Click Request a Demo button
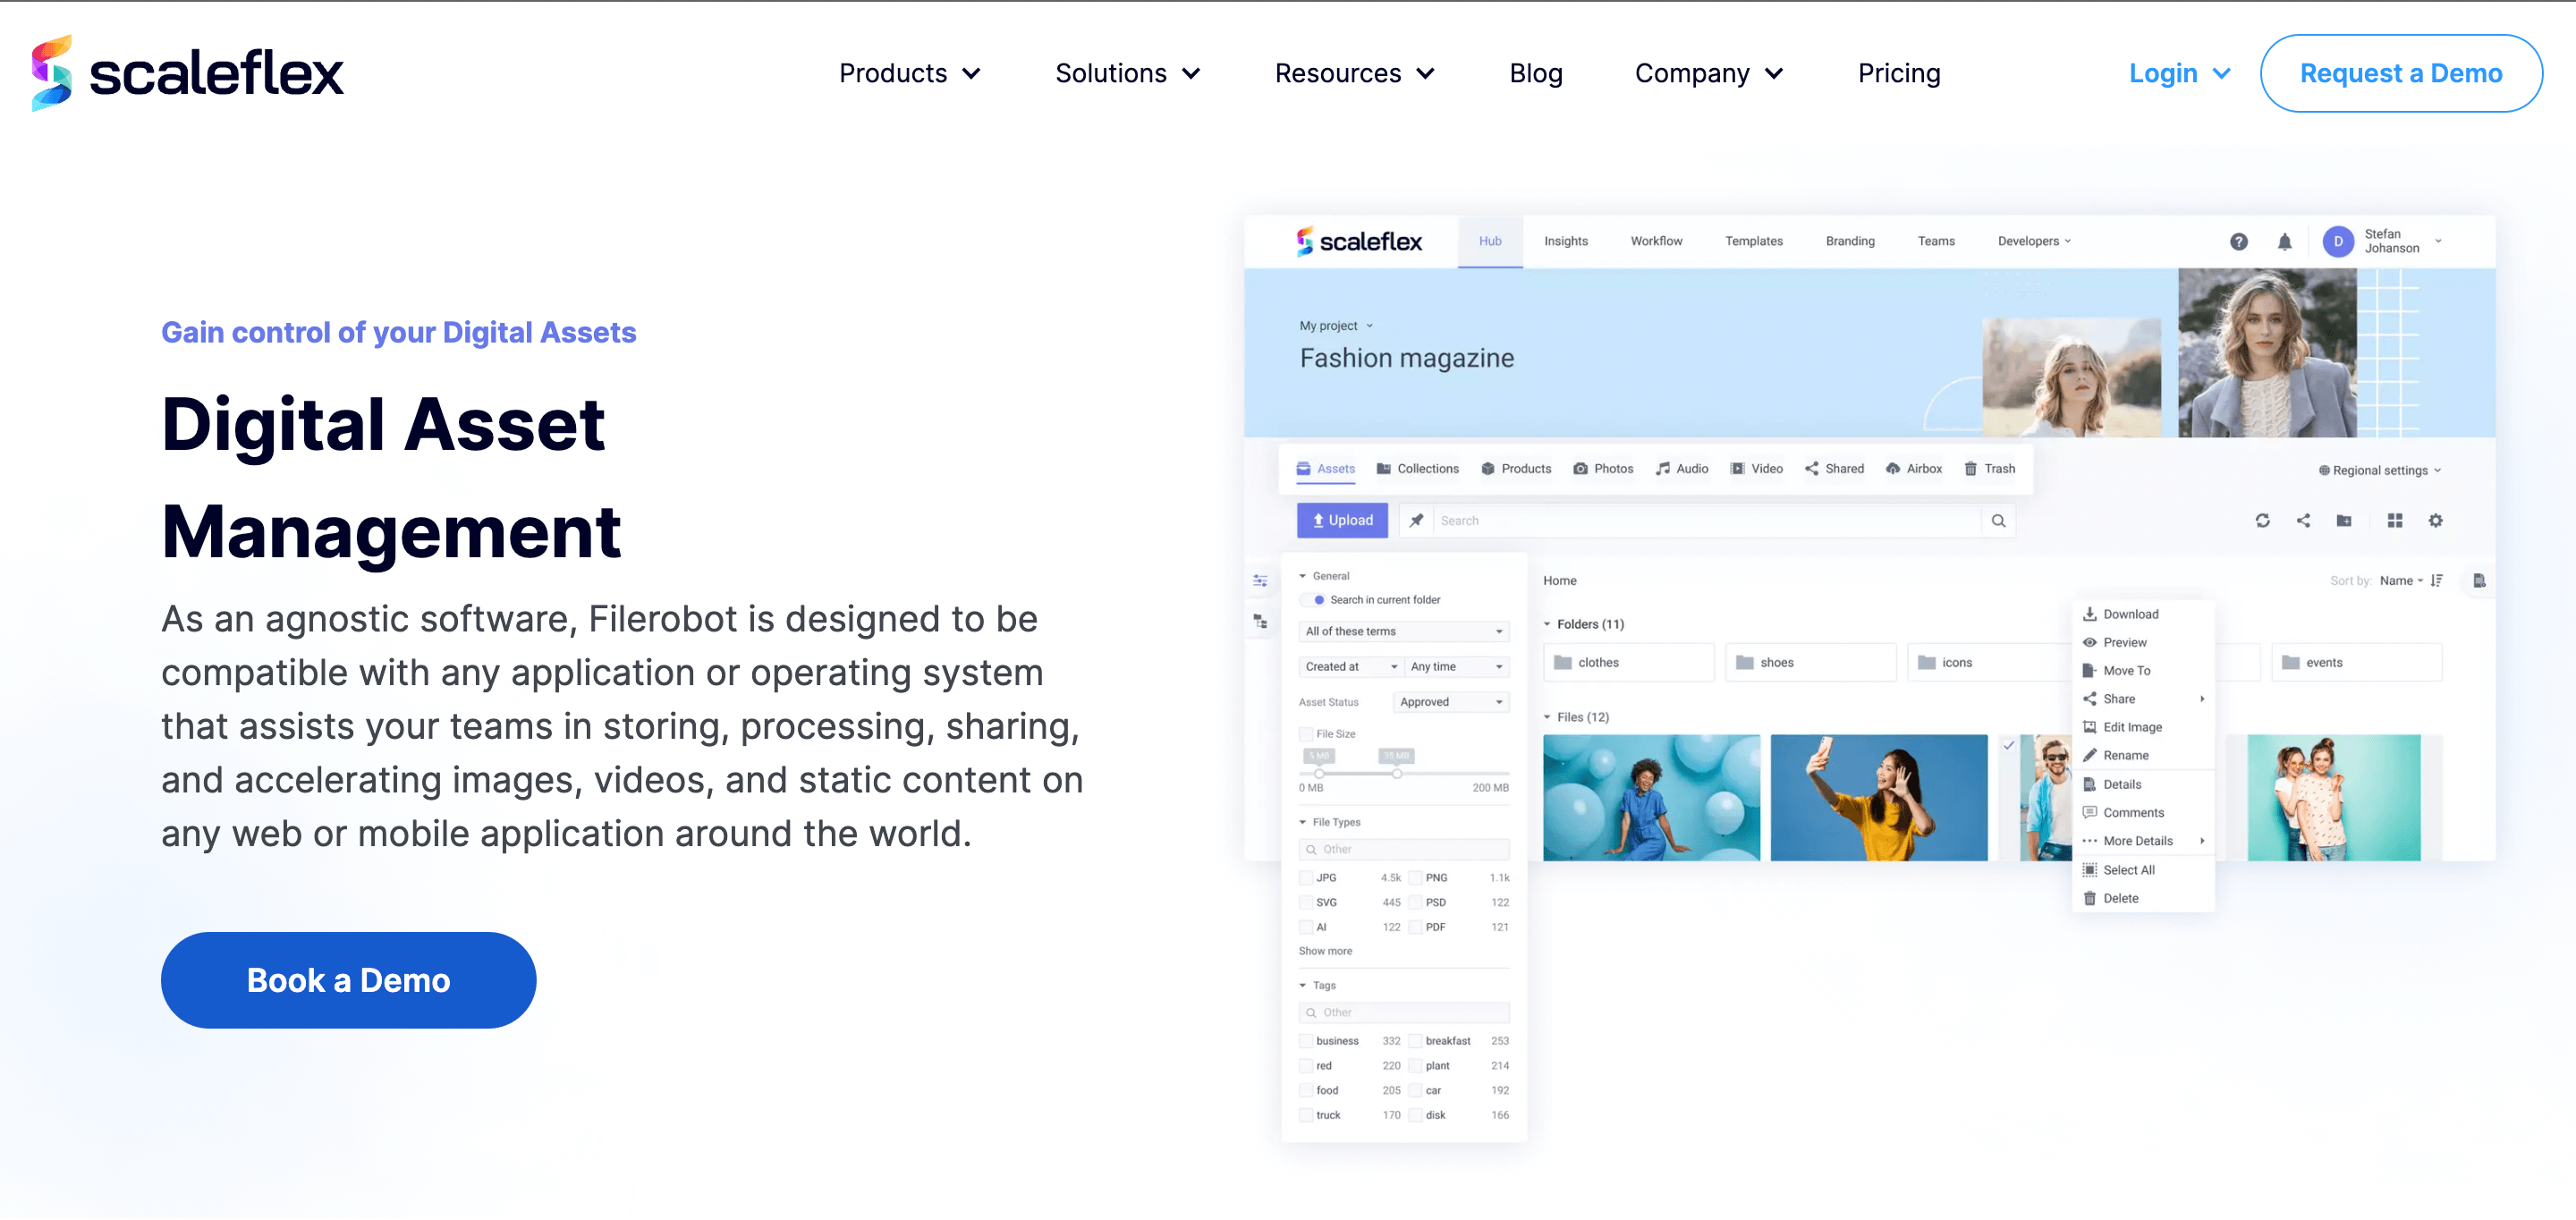2576x1220 pixels. tap(2399, 71)
